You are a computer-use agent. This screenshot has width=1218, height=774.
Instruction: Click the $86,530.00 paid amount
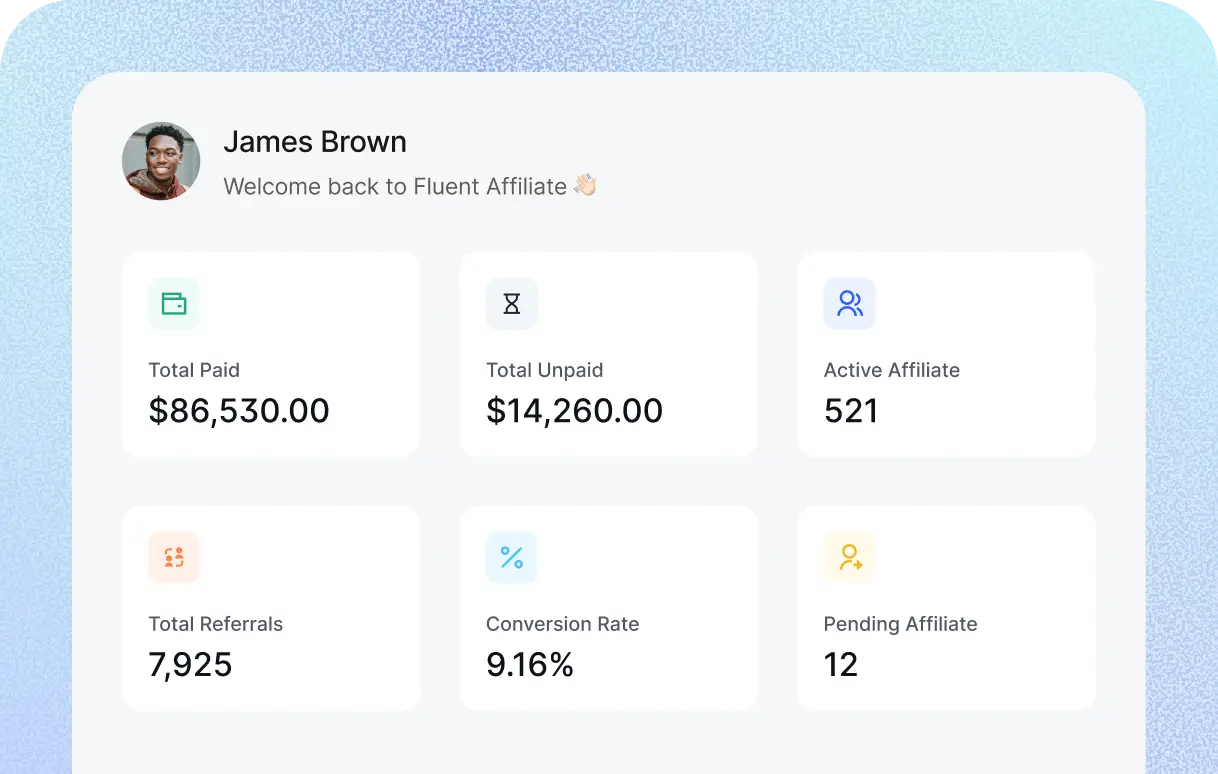point(239,411)
